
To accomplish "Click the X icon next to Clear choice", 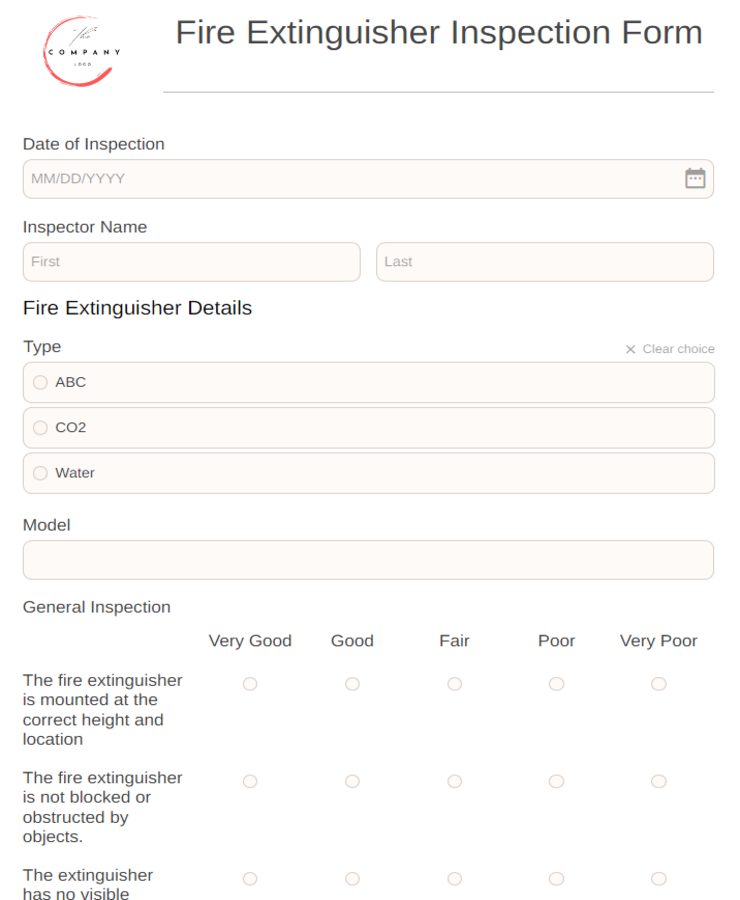I will [x=630, y=349].
